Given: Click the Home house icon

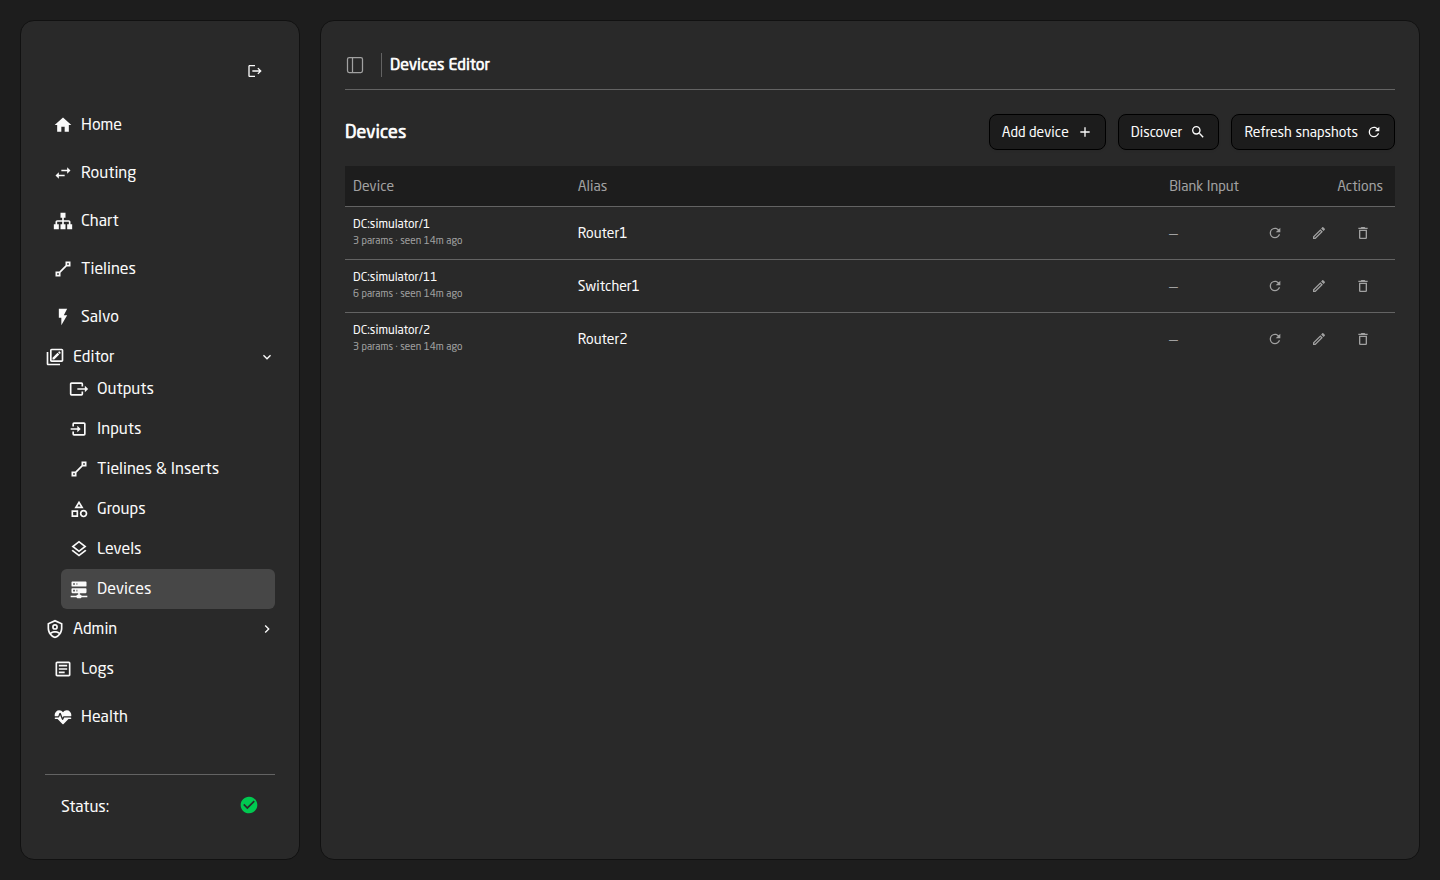Looking at the screenshot, I should pos(63,125).
